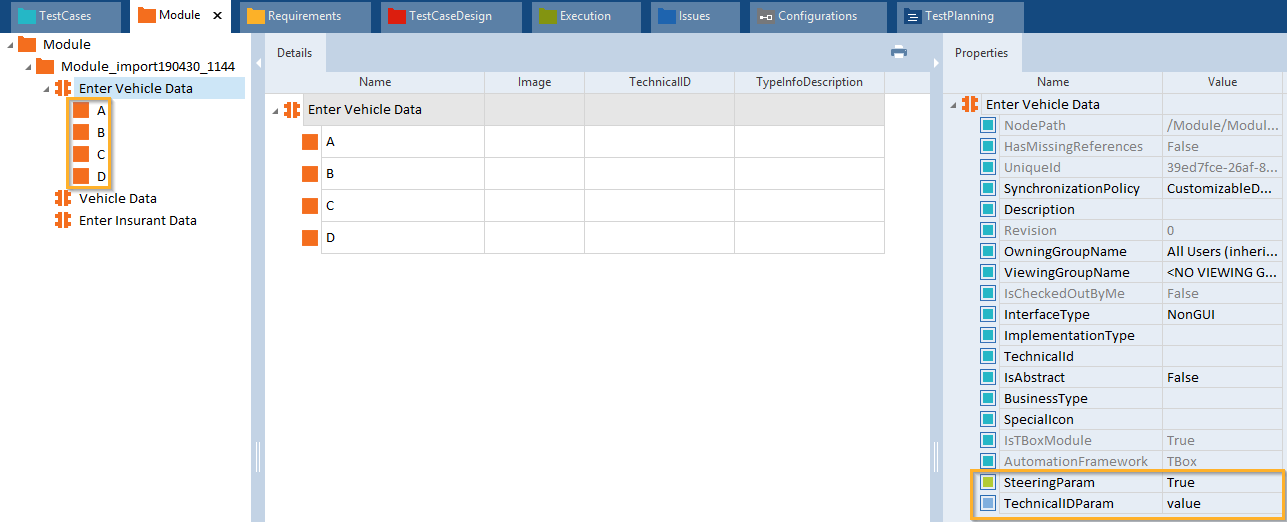
Task: Click the printer icon in Details panel
Action: [898, 53]
